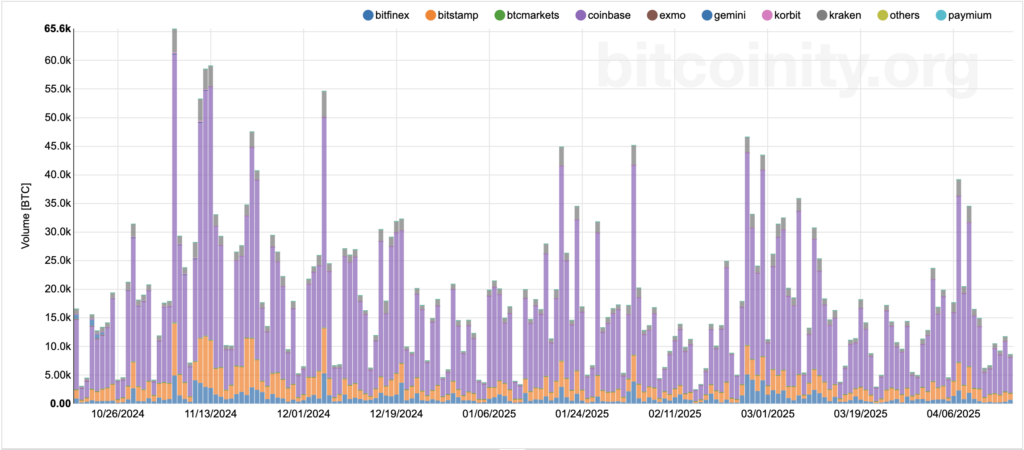Click the 65.6k y-axis maximum label

[x=57, y=29]
